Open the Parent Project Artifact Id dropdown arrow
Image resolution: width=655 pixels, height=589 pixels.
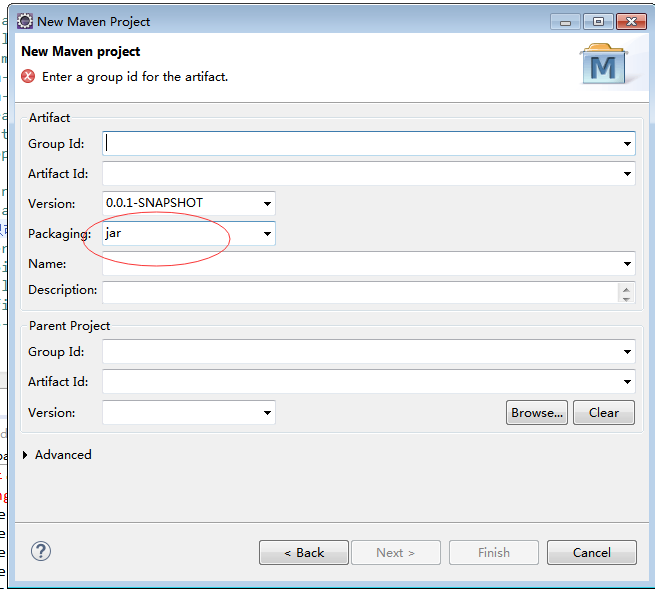[x=627, y=382]
